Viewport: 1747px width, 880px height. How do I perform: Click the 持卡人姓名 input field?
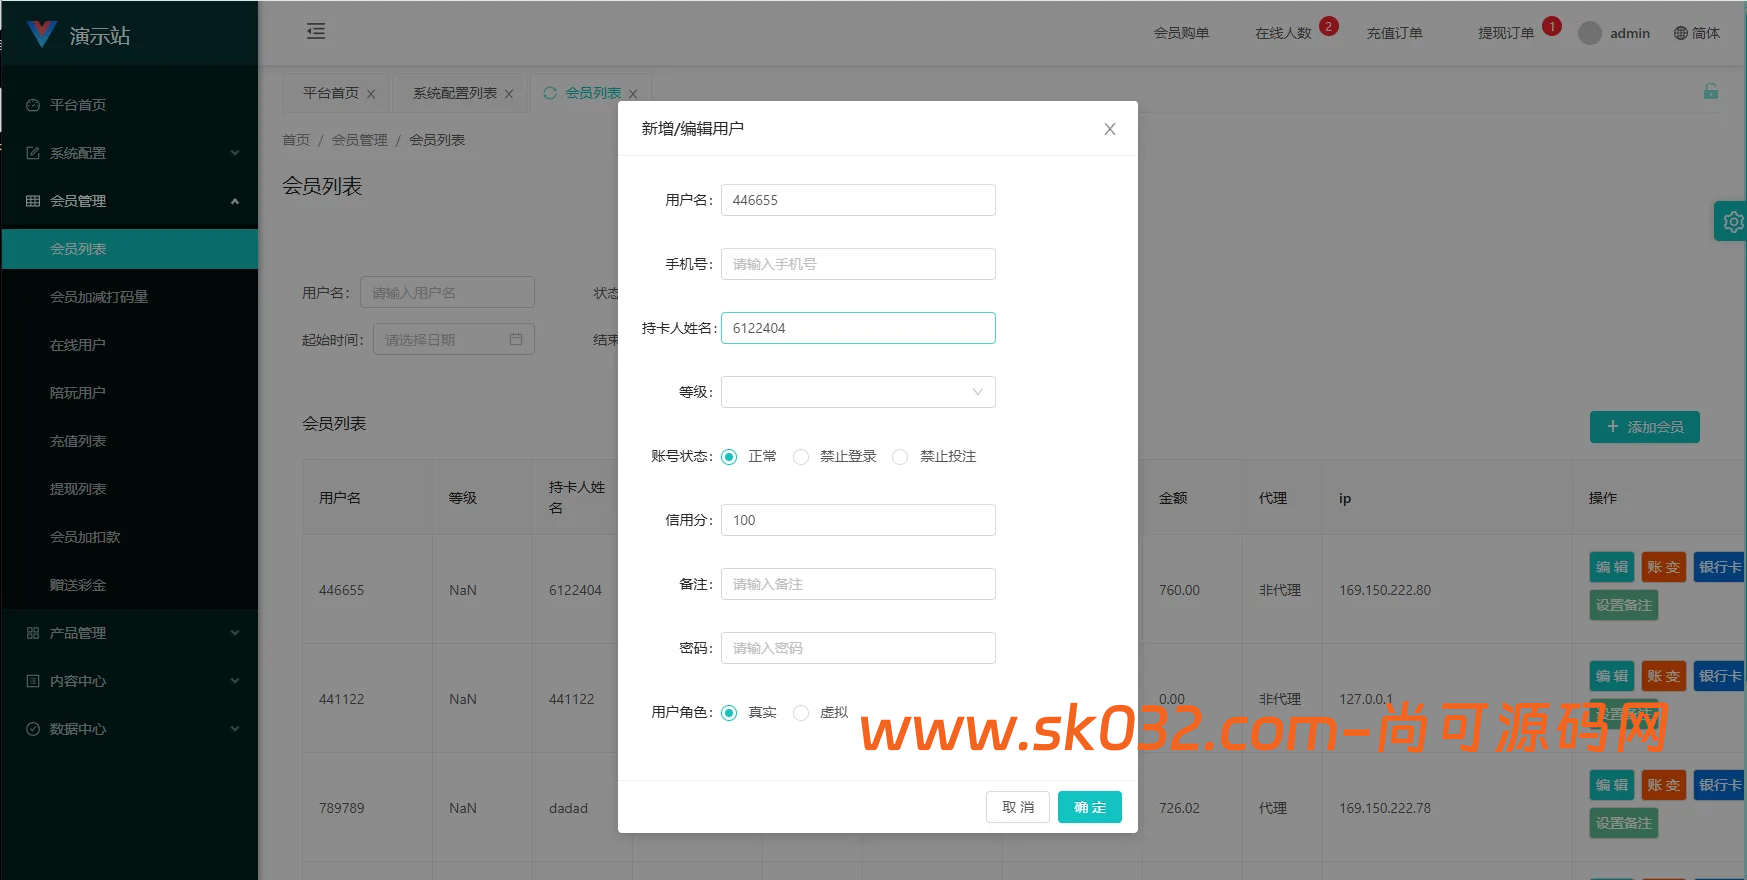pos(858,328)
